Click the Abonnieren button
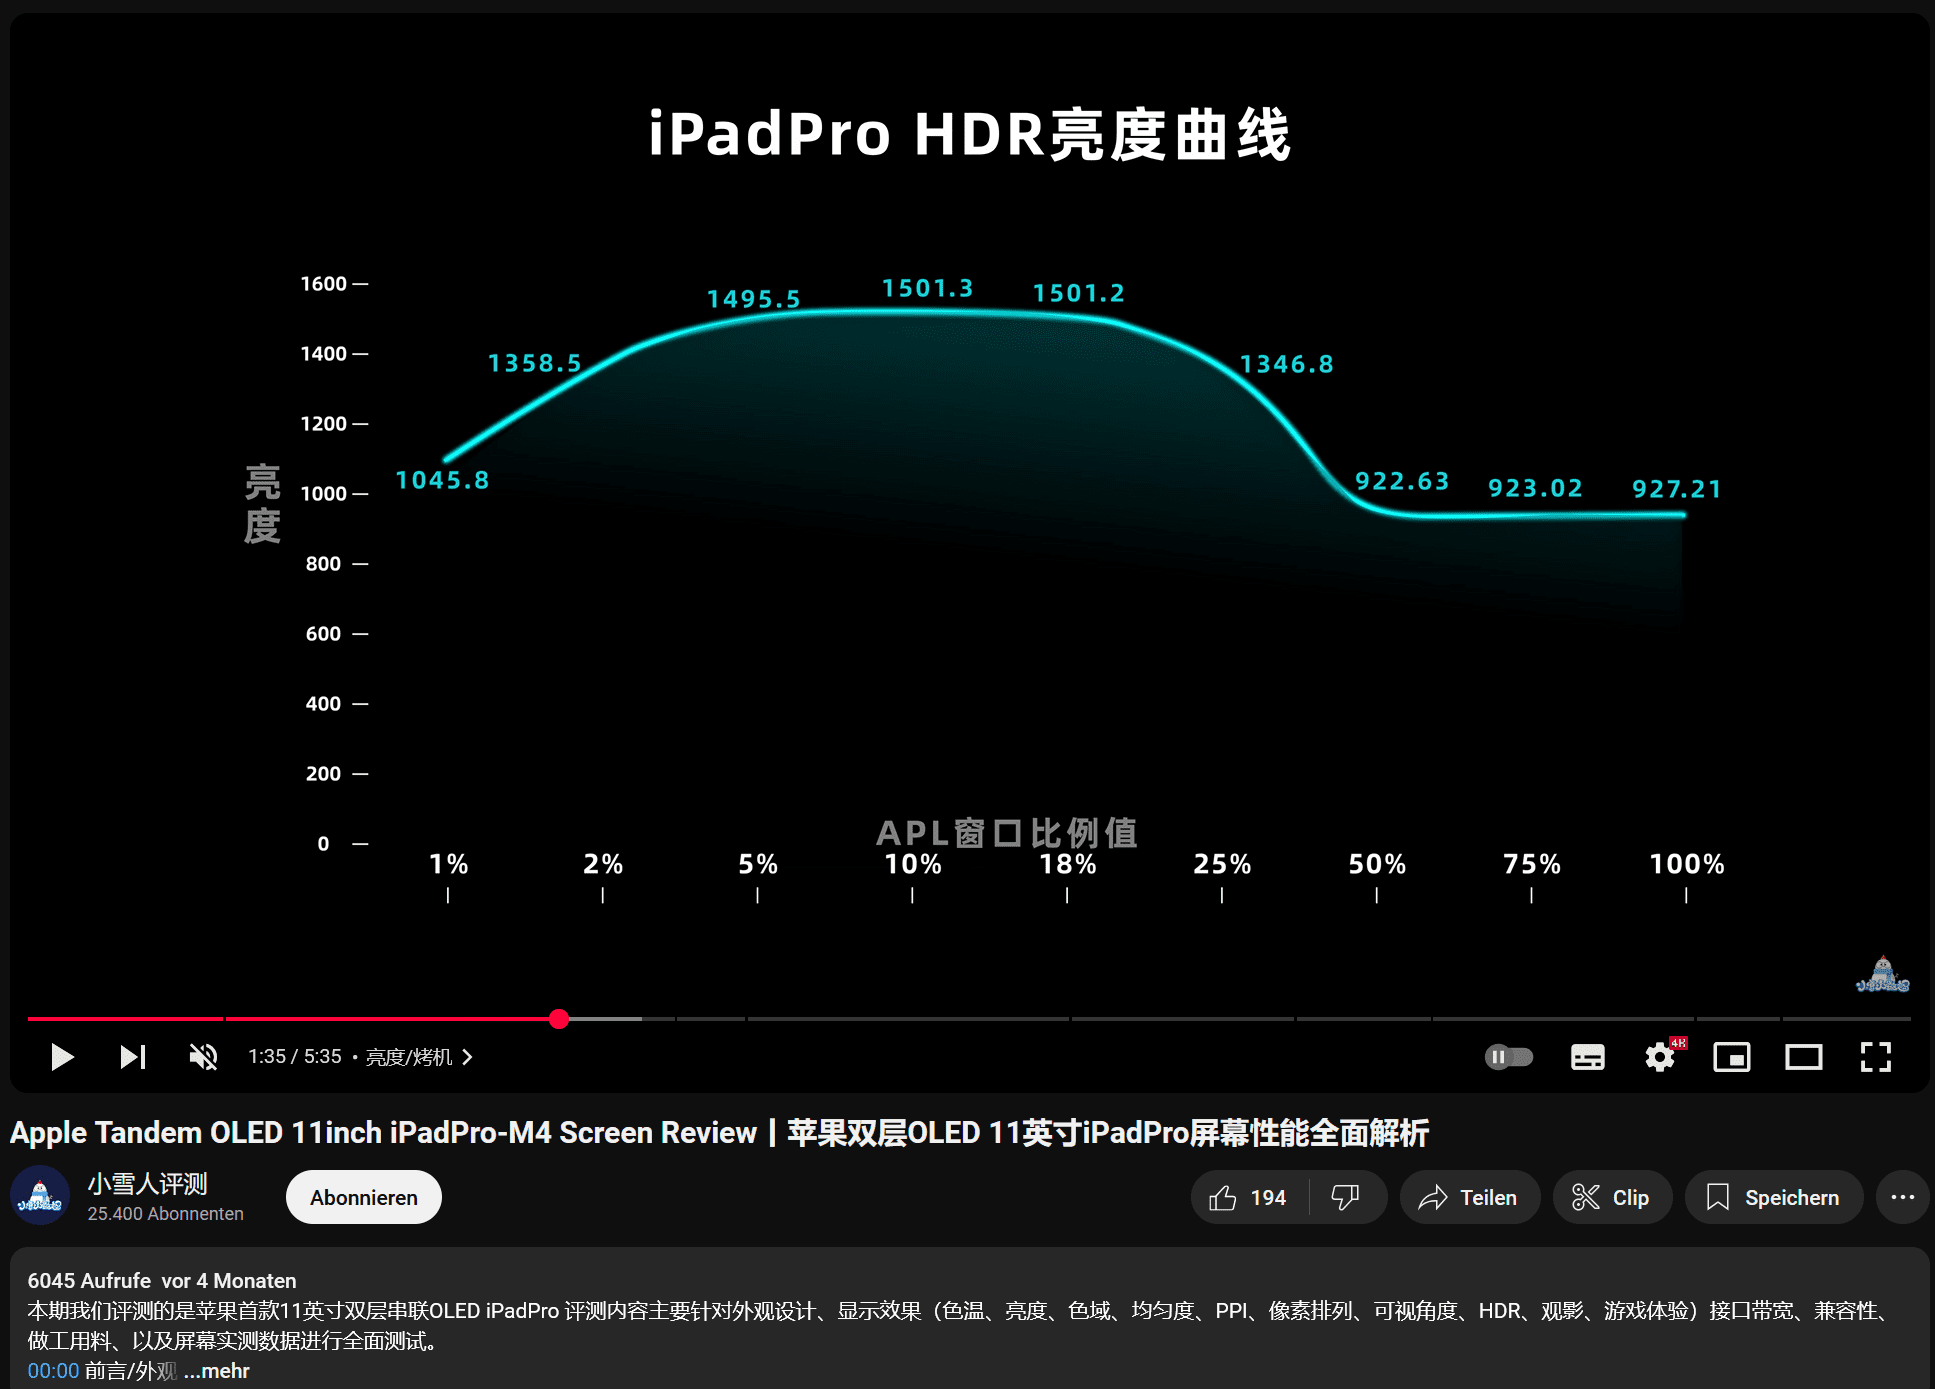This screenshot has width=1935, height=1389. (364, 1197)
